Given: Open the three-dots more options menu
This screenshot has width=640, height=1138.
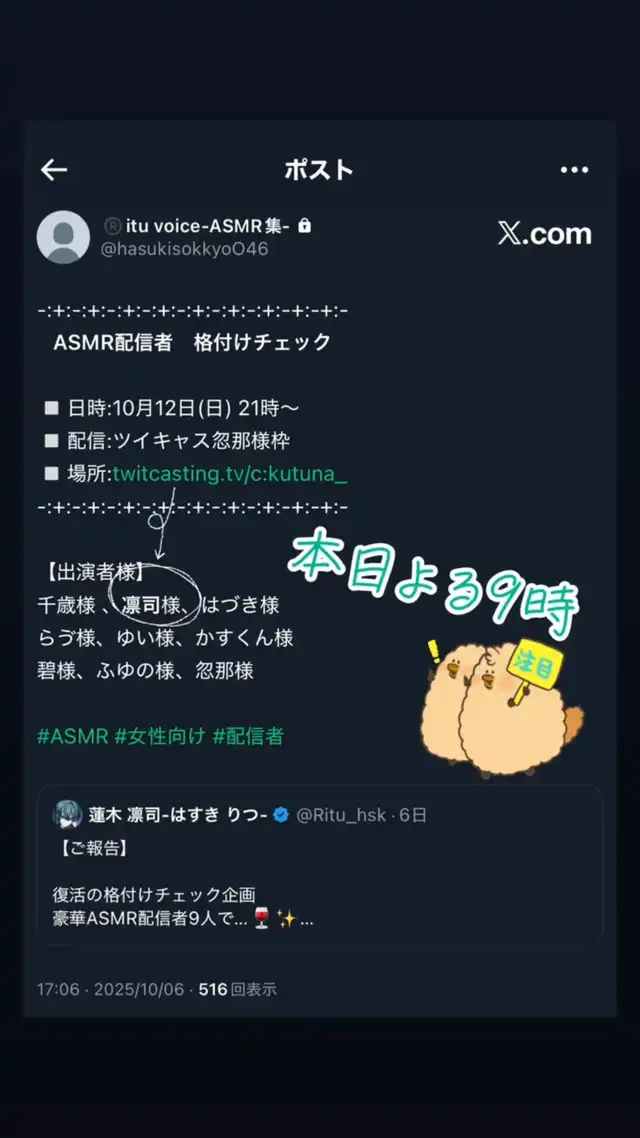Looking at the screenshot, I should [x=574, y=170].
